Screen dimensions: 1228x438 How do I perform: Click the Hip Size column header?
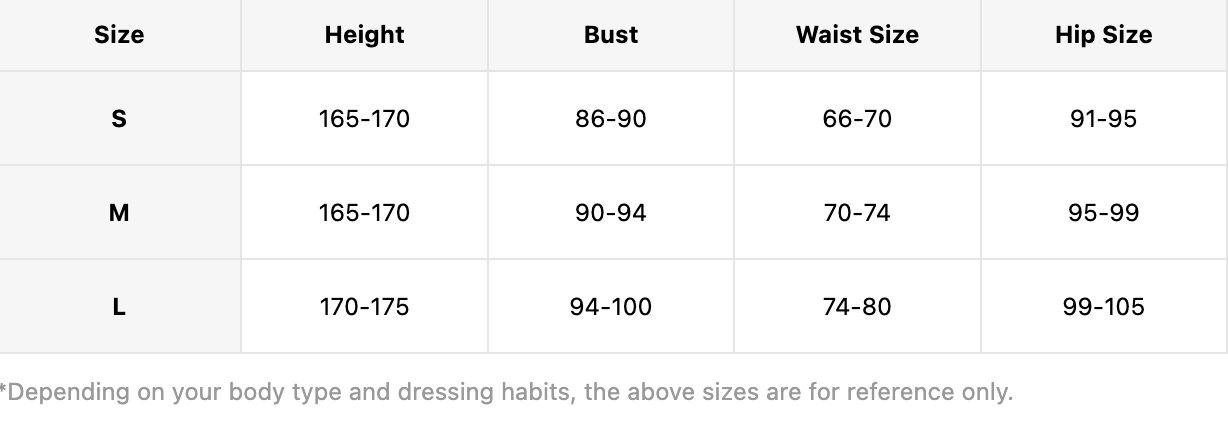coord(1104,35)
